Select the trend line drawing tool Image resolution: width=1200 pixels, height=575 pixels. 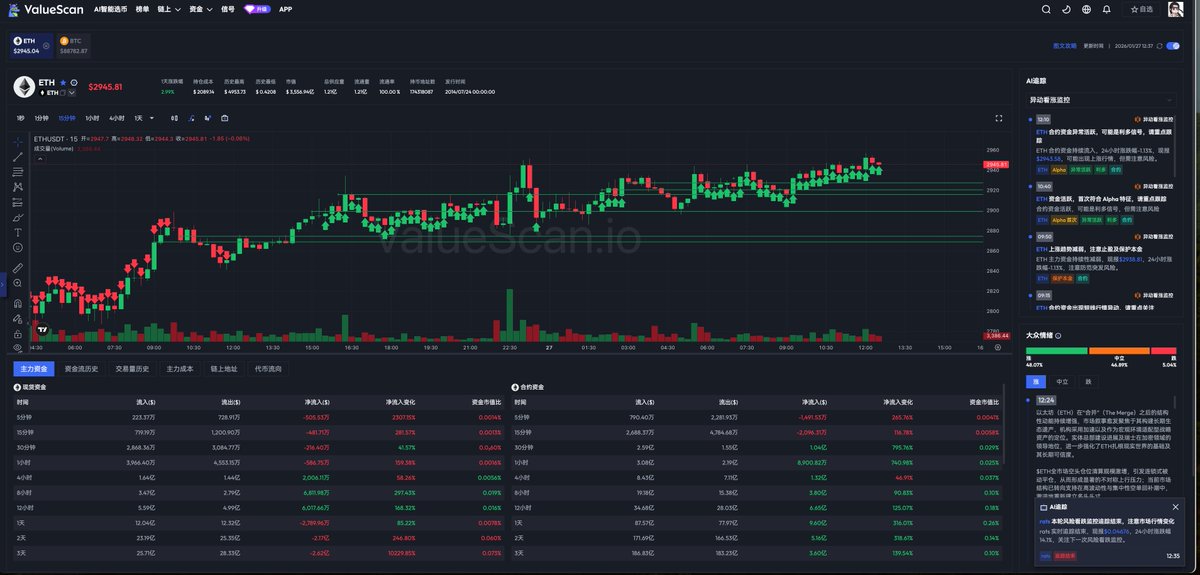[18, 157]
